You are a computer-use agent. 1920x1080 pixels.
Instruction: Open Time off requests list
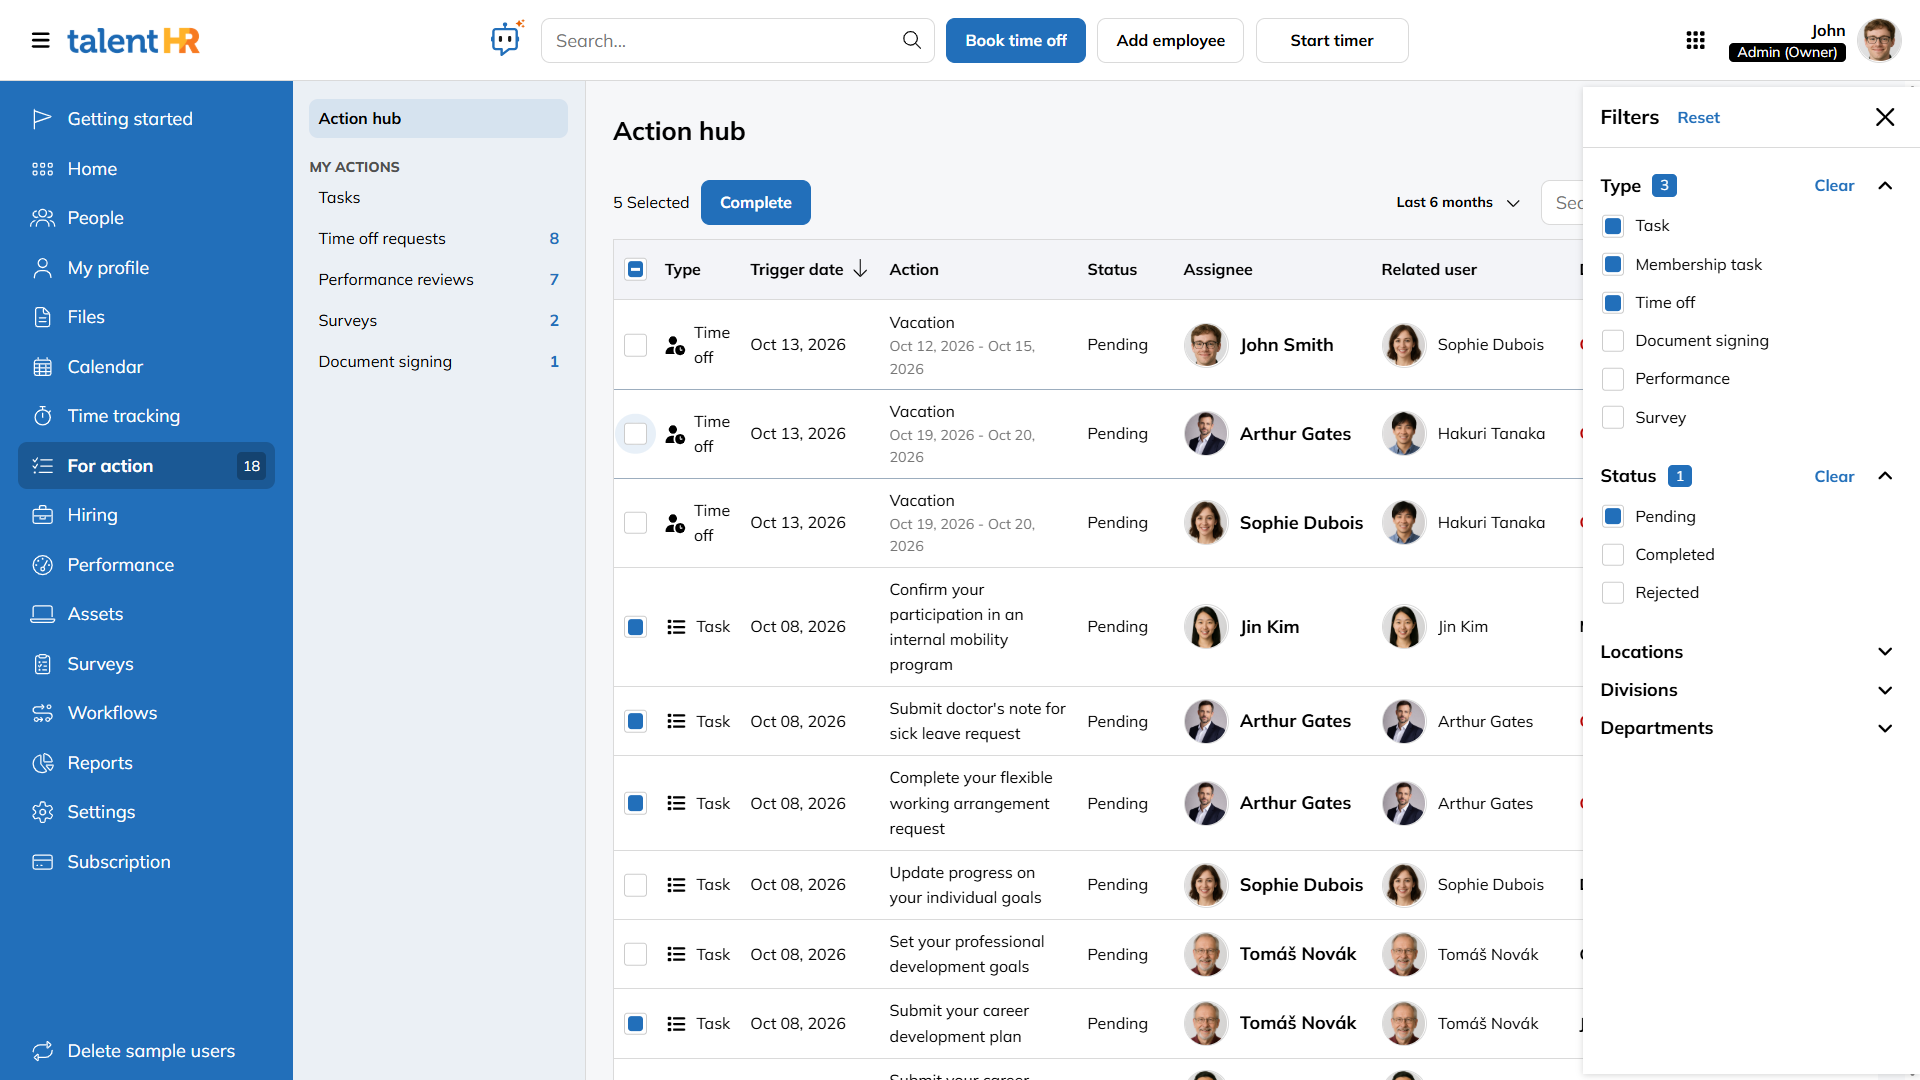point(438,239)
